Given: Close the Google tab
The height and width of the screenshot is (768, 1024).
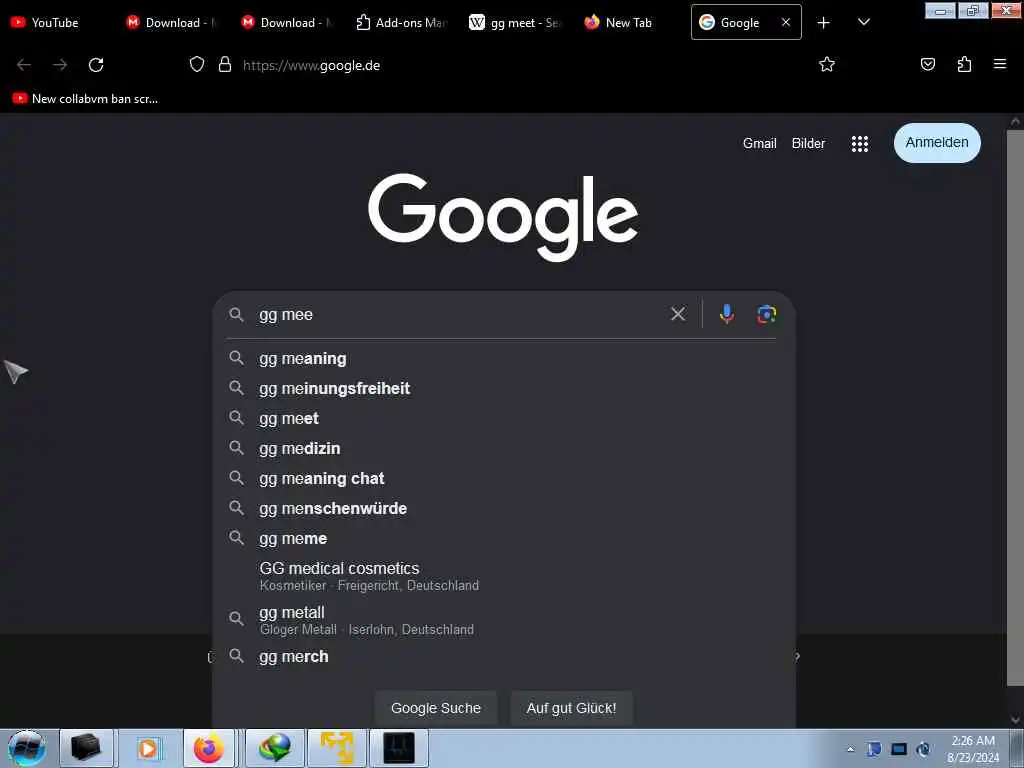Looking at the screenshot, I should 786,22.
